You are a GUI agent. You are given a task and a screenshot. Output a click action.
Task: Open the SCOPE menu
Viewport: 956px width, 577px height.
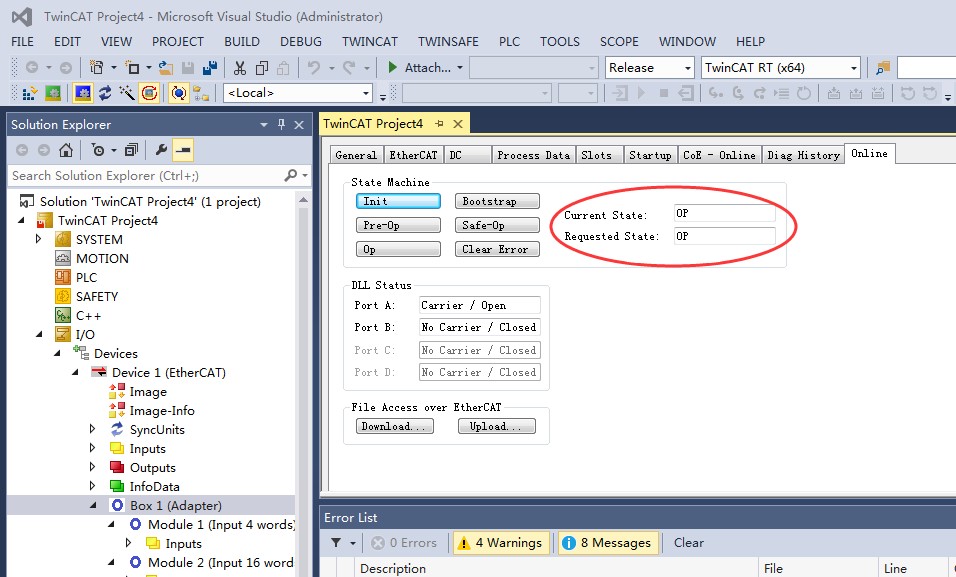(x=619, y=41)
